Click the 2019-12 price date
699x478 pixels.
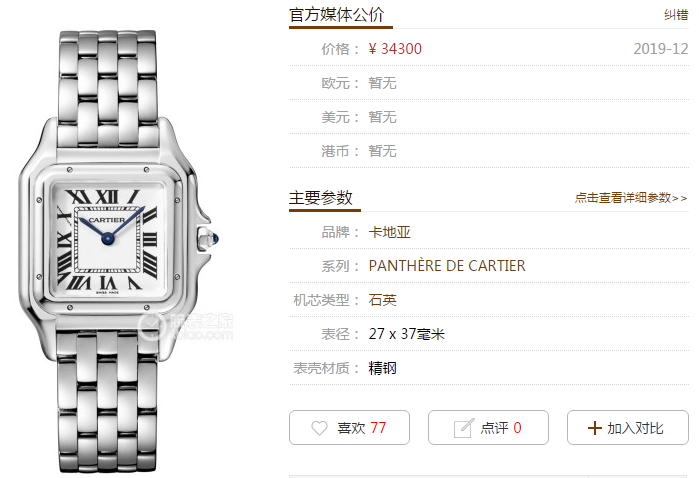661,49
